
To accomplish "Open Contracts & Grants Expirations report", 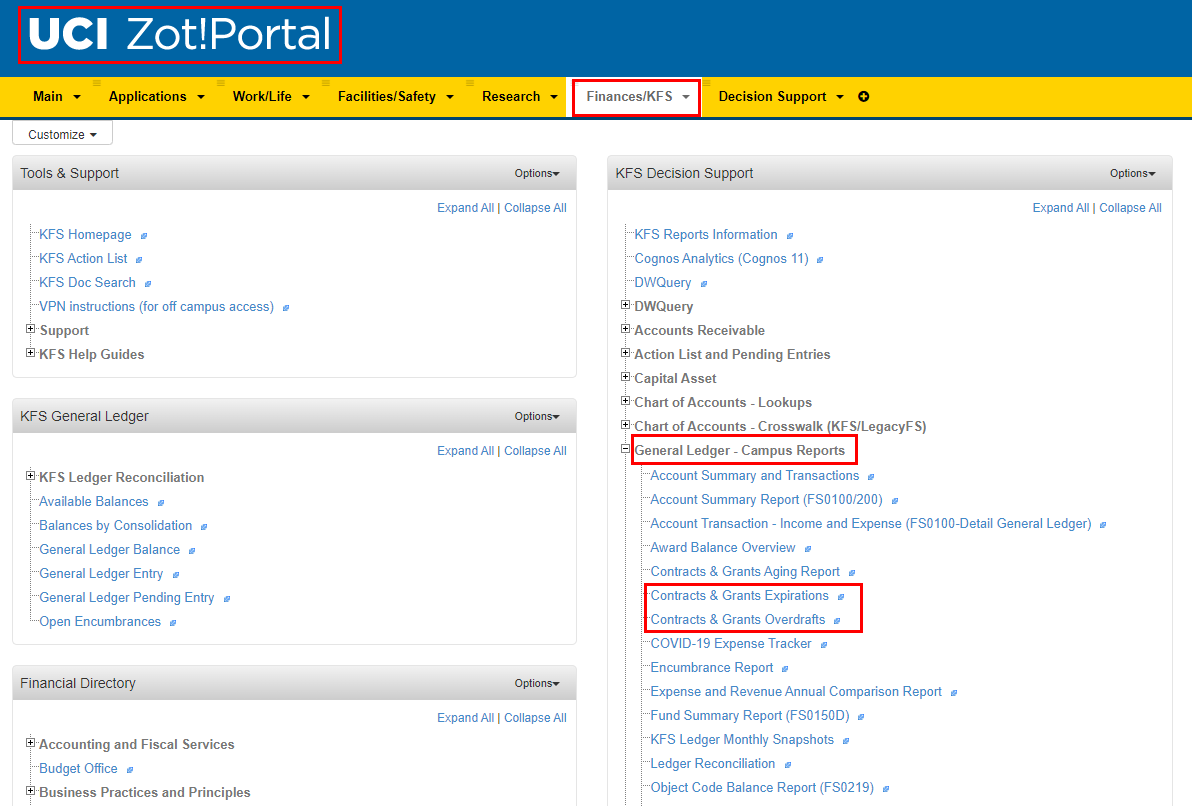I will point(739,595).
